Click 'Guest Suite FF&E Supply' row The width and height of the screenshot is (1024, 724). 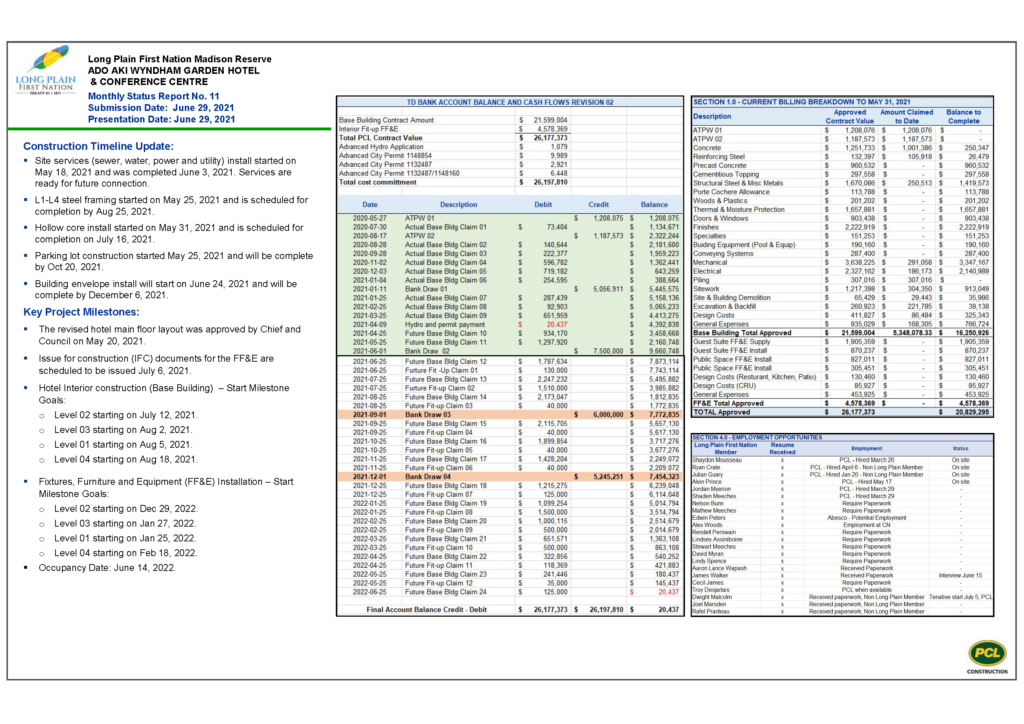pos(842,341)
